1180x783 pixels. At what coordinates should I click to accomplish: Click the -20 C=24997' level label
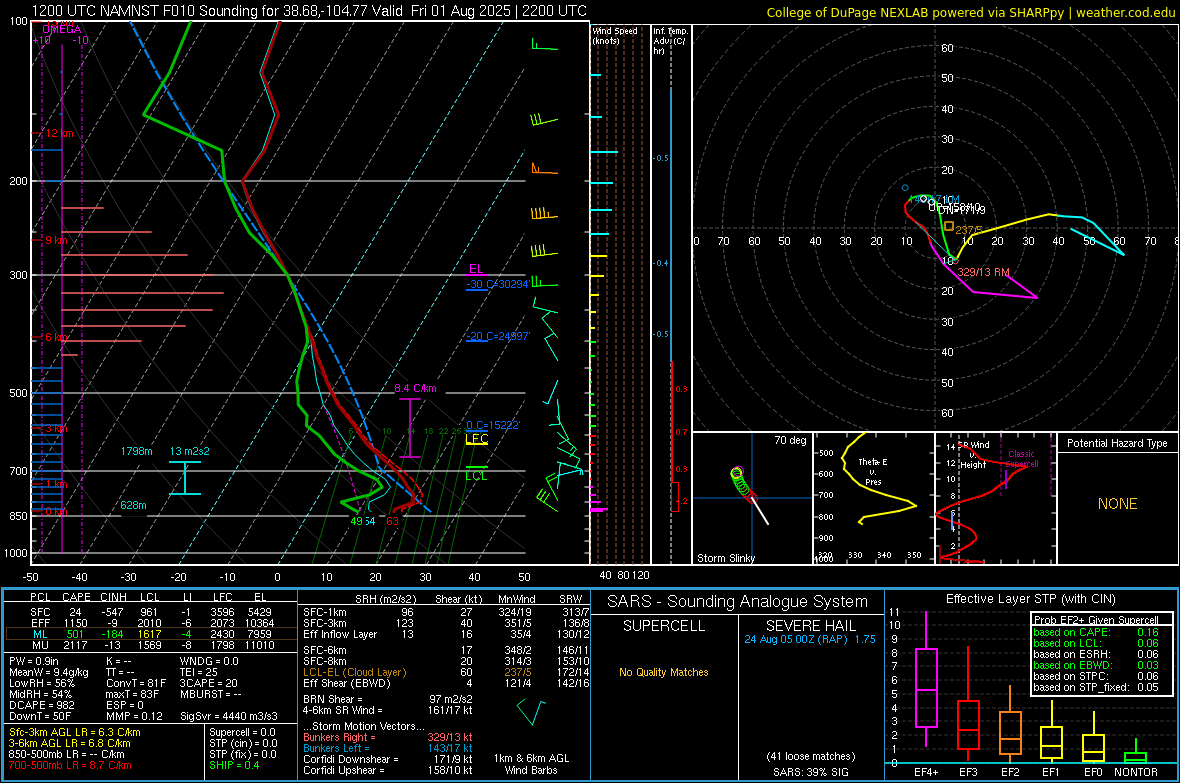[x=497, y=336]
